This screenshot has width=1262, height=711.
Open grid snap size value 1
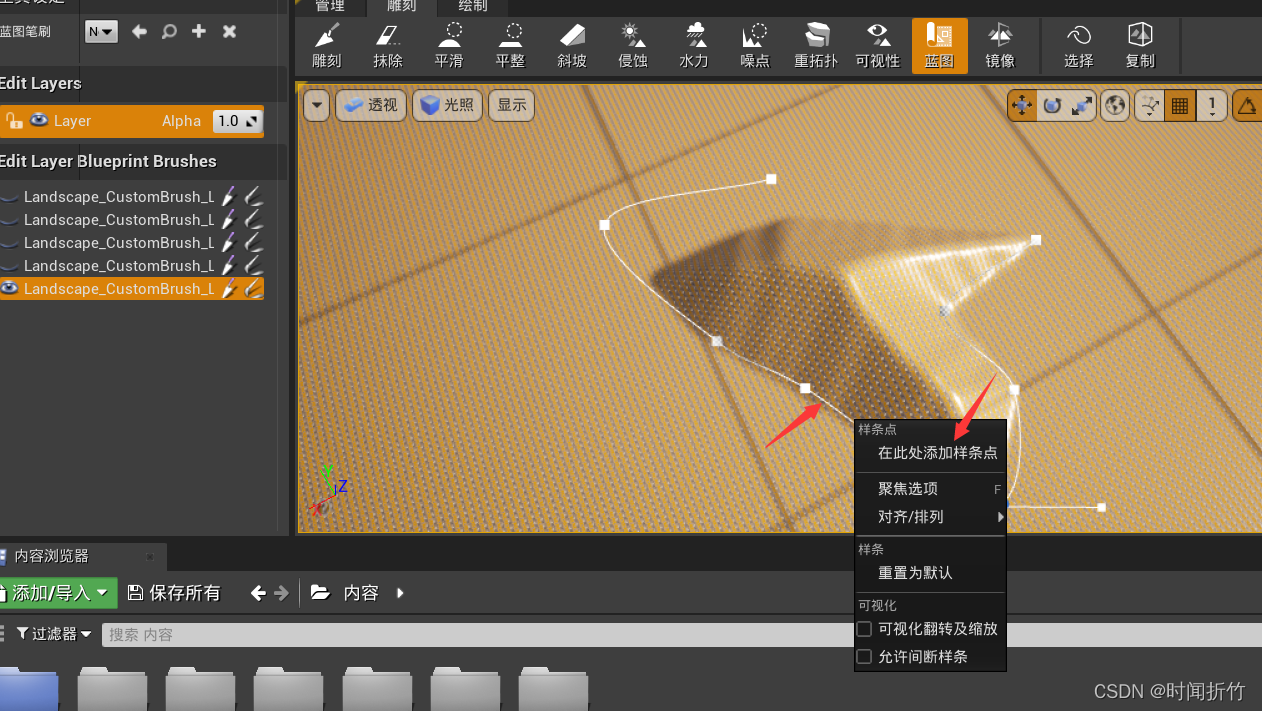[x=1212, y=105]
